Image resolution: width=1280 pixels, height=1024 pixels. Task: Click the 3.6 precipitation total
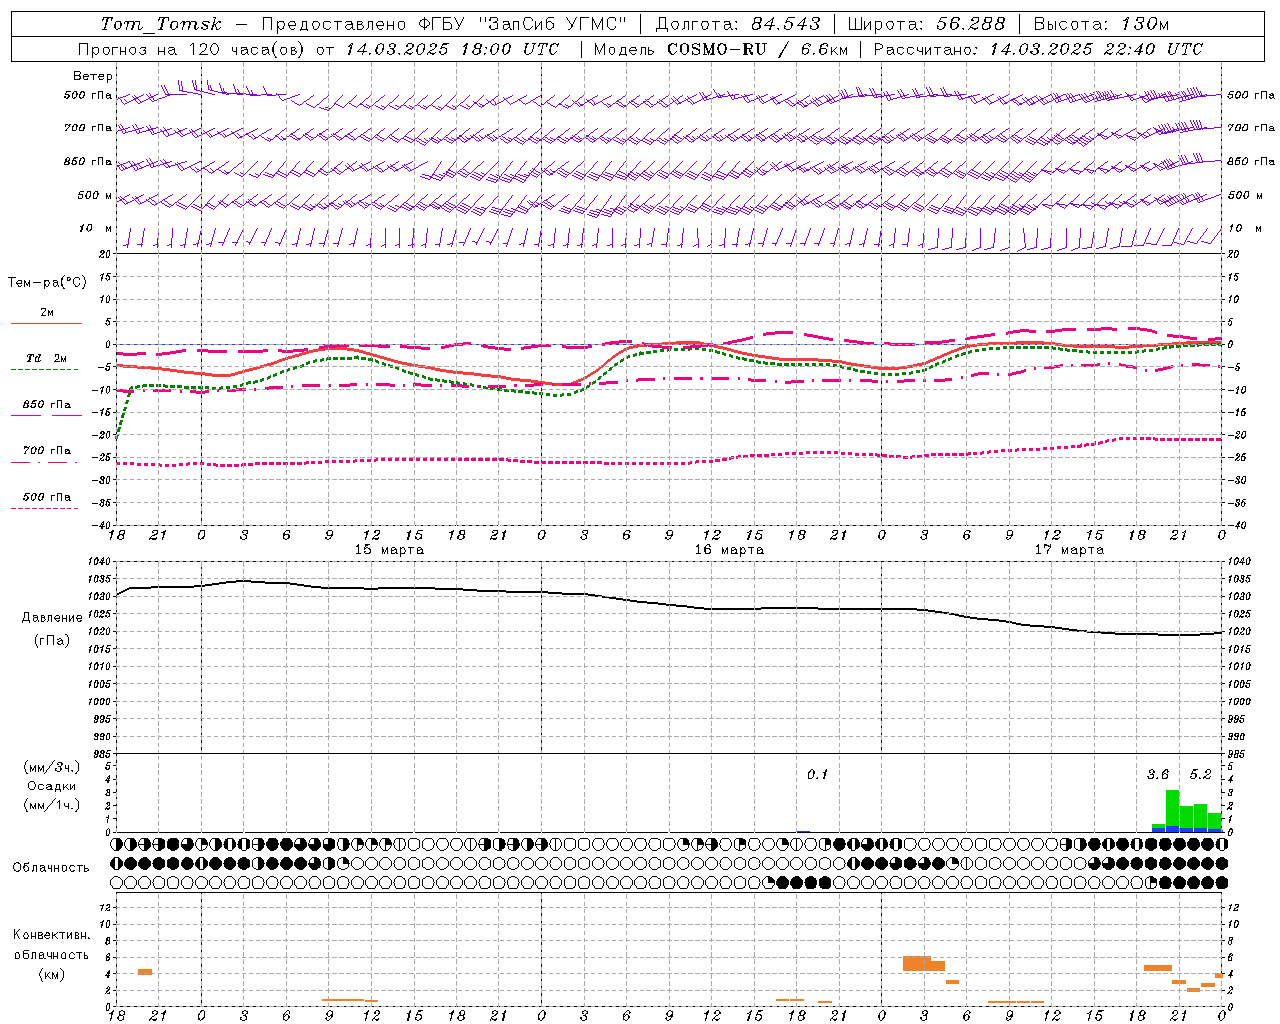(1158, 775)
